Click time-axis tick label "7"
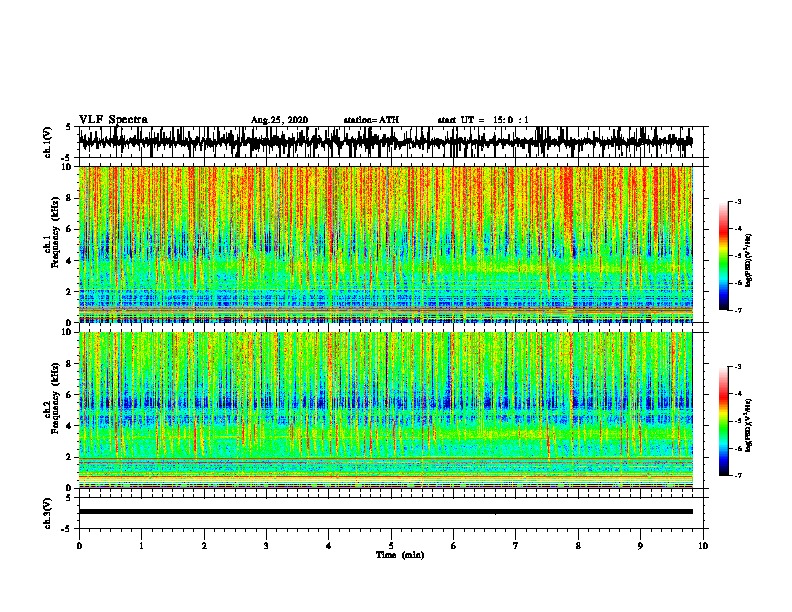Image resolution: width=792 pixels, height=612 pixels. pos(516,546)
